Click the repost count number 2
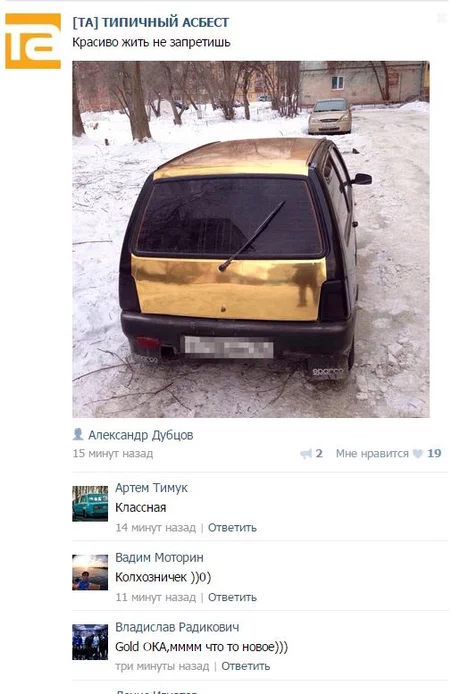 (319, 453)
